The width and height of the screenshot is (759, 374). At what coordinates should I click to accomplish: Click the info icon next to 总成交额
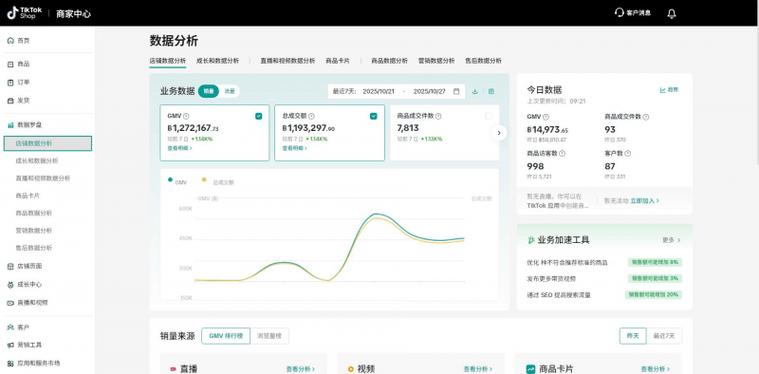(311, 116)
